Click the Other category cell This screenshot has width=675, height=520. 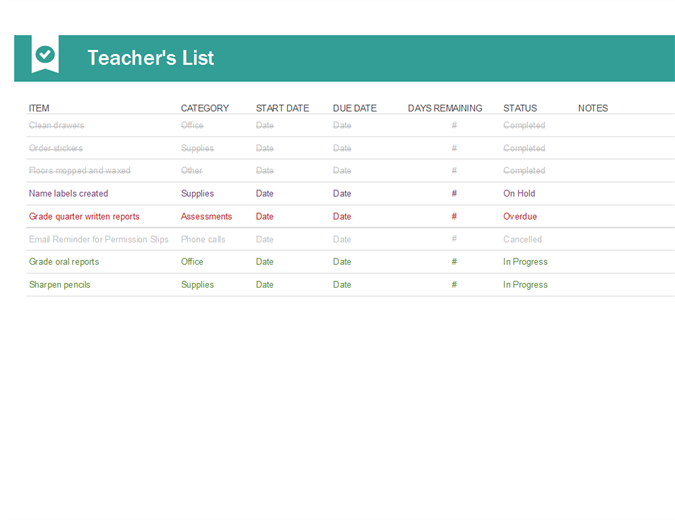(192, 170)
